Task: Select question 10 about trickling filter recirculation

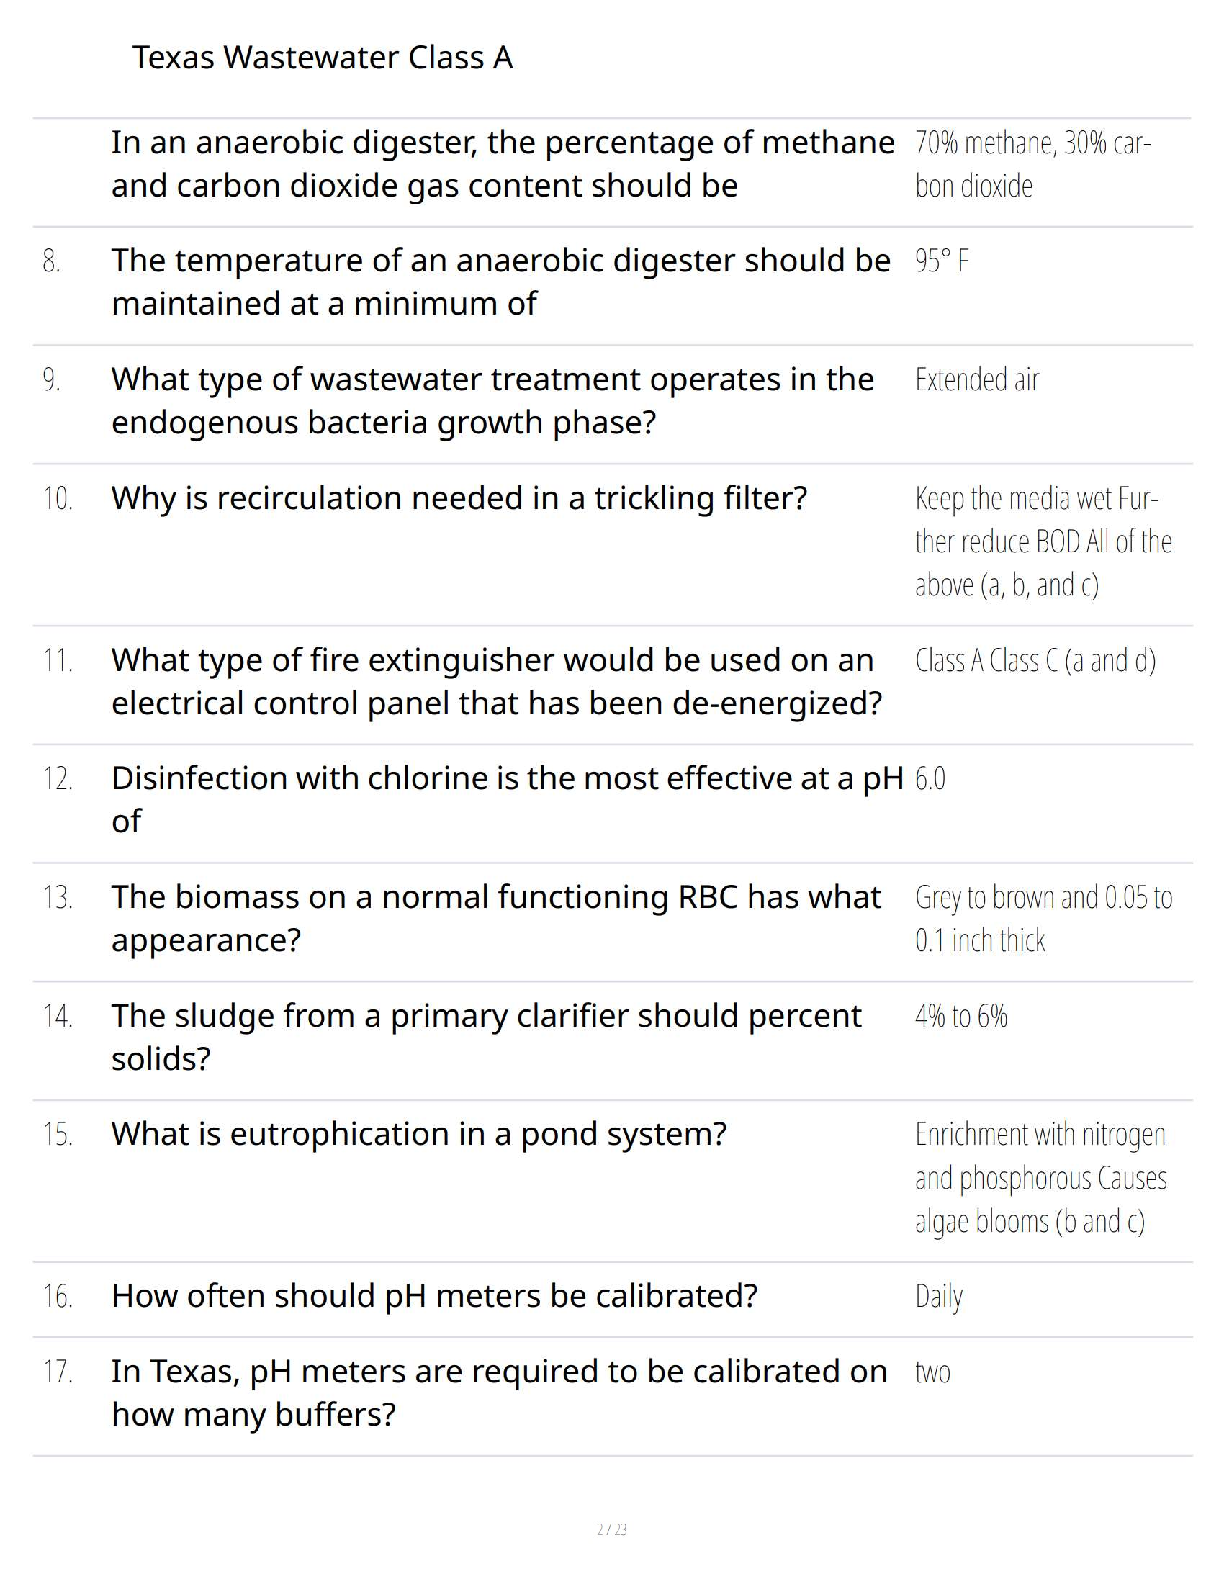Action: click(x=459, y=498)
